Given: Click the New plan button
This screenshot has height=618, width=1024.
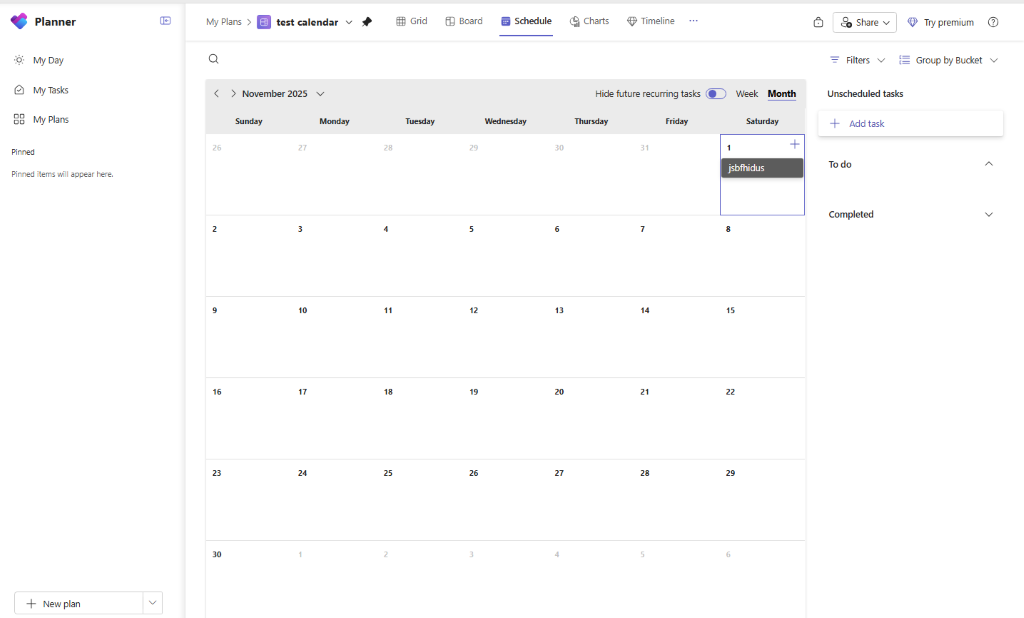Looking at the screenshot, I should [x=78, y=603].
